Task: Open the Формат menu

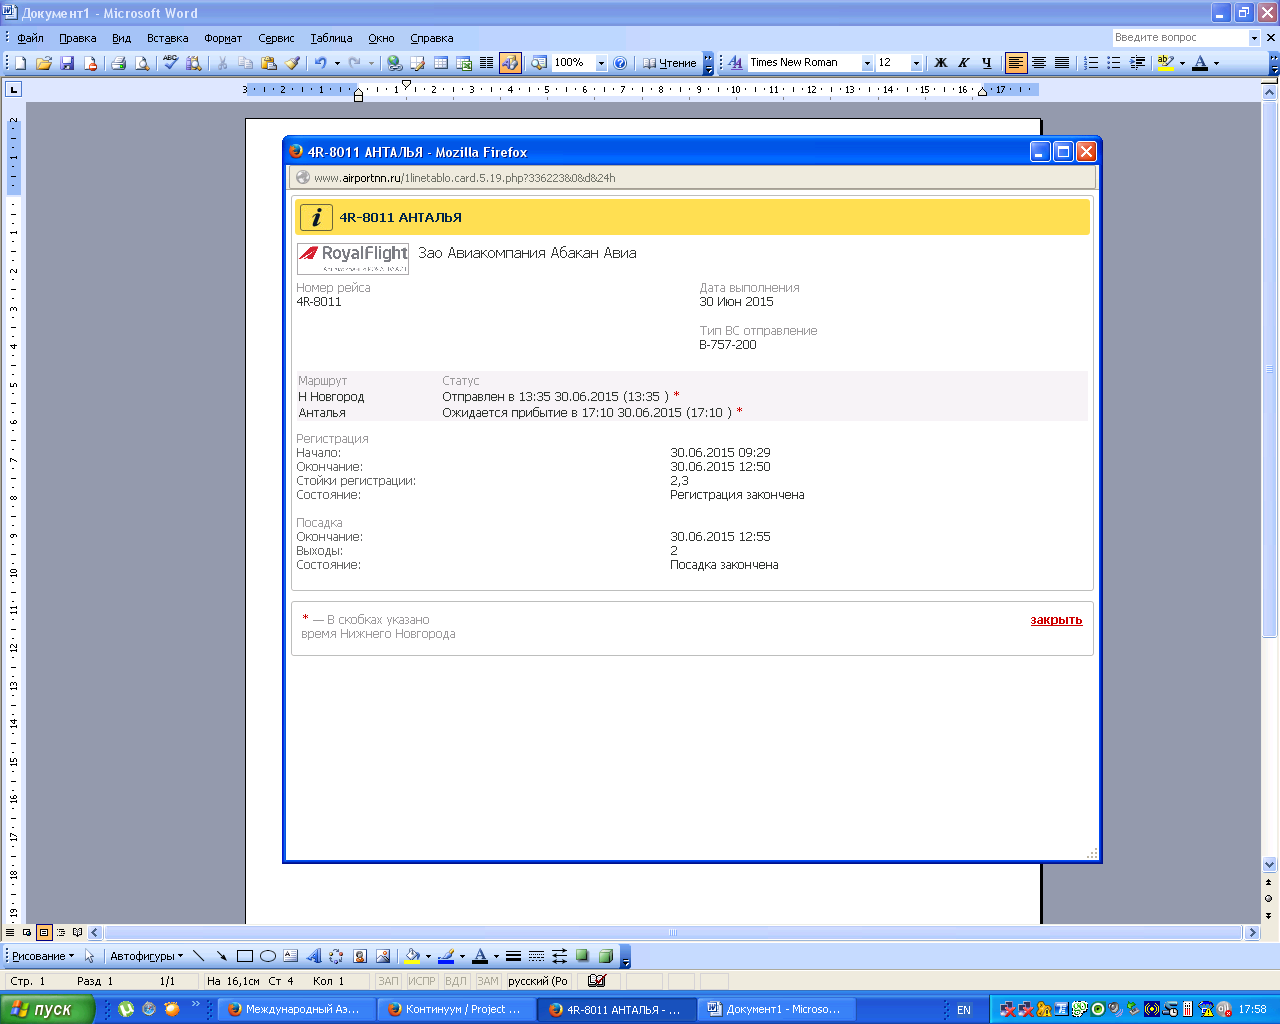Action: [223, 38]
